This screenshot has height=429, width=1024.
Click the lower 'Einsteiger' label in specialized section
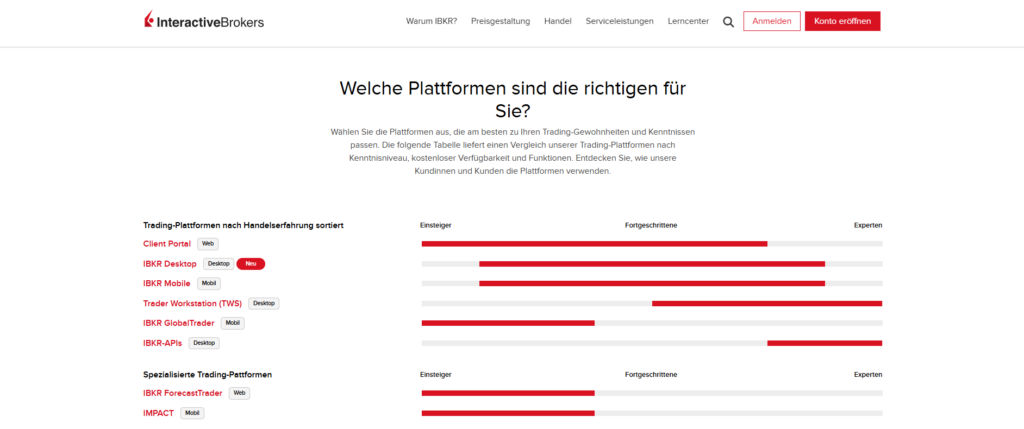pos(436,375)
